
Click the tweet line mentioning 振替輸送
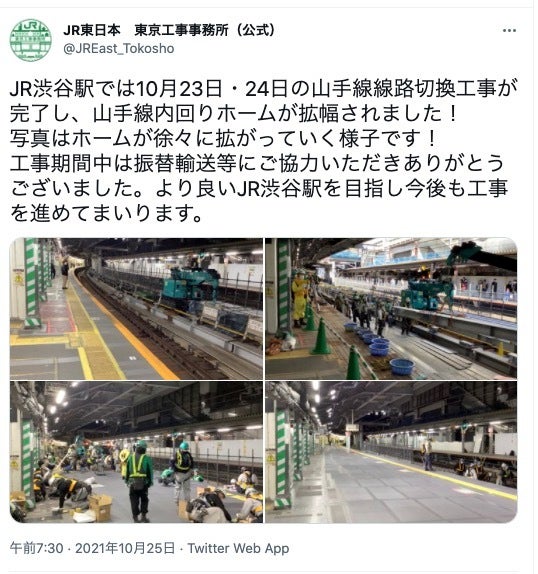point(257,163)
